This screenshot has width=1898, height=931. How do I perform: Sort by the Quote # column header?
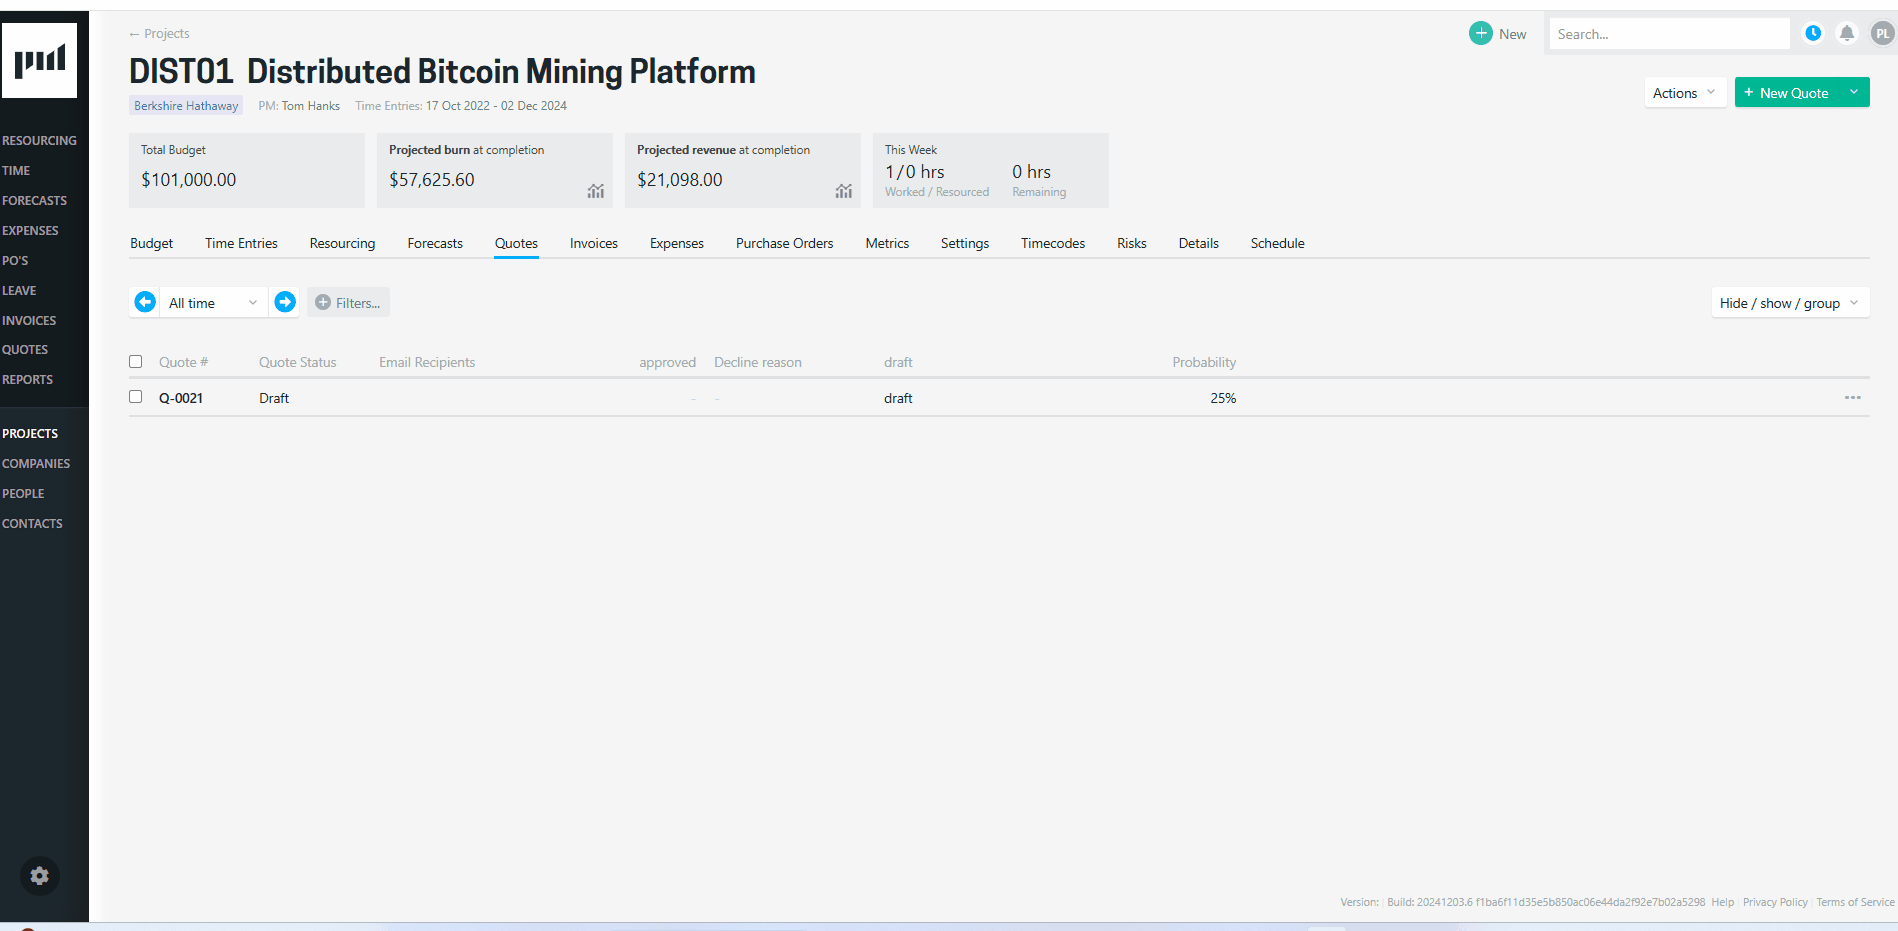click(183, 362)
